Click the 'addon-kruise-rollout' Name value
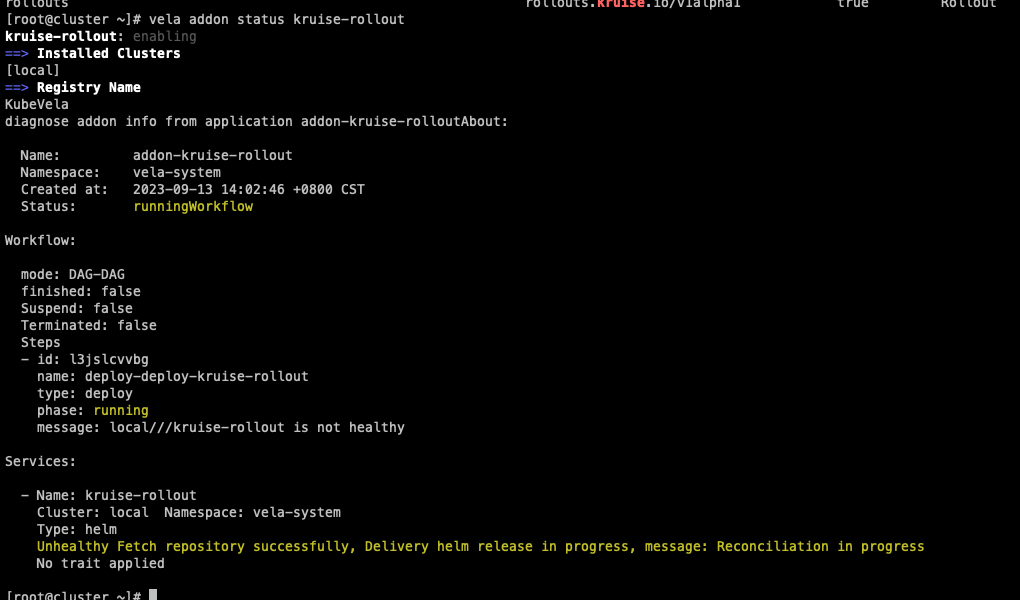The width and height of the screenshot is (1020, 600). (x=212, y=156)
